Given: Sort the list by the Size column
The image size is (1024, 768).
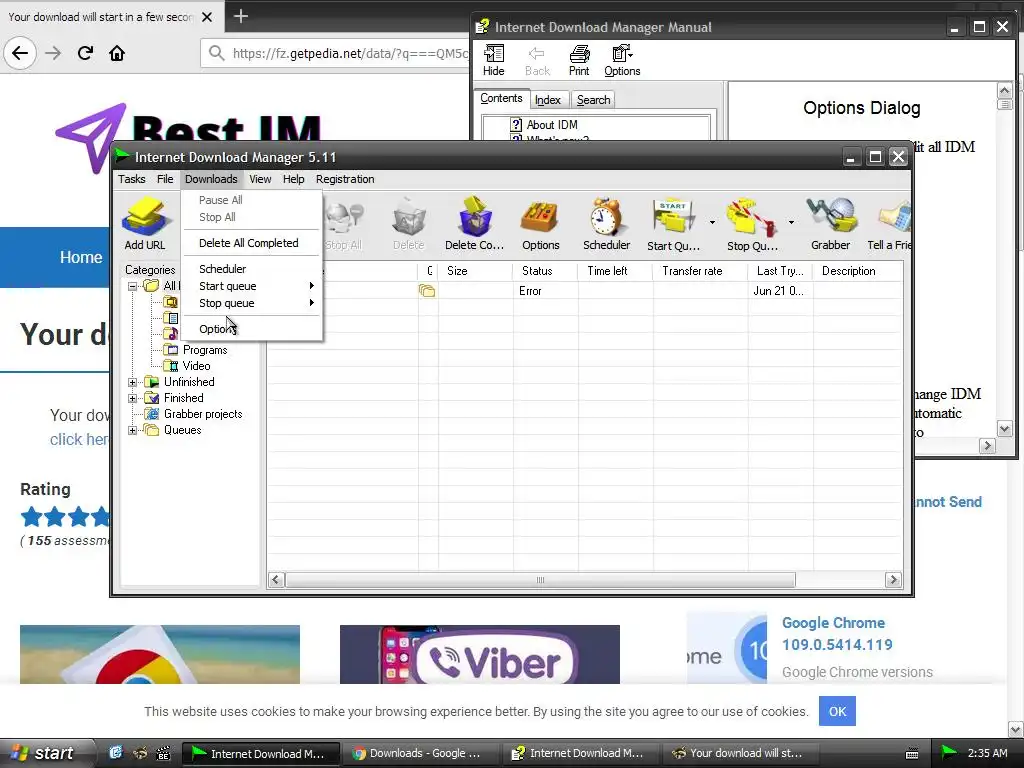Looking at the screenshot, I should pyautogui.click(x=475, y=270).
